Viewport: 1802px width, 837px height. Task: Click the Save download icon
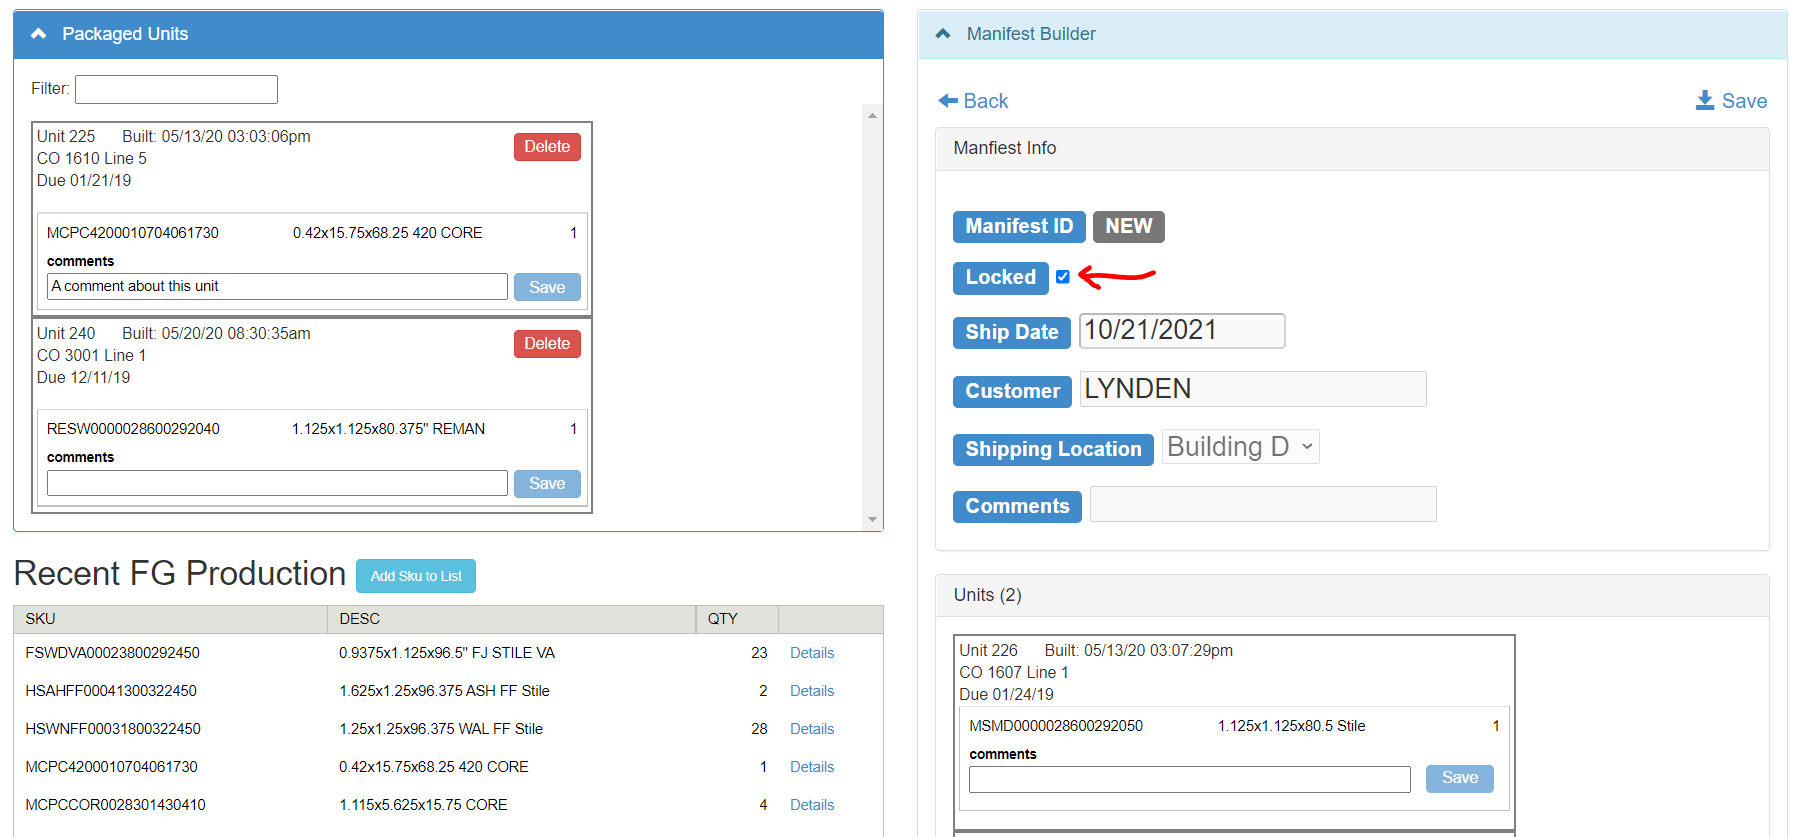[x=1705, y=101]
